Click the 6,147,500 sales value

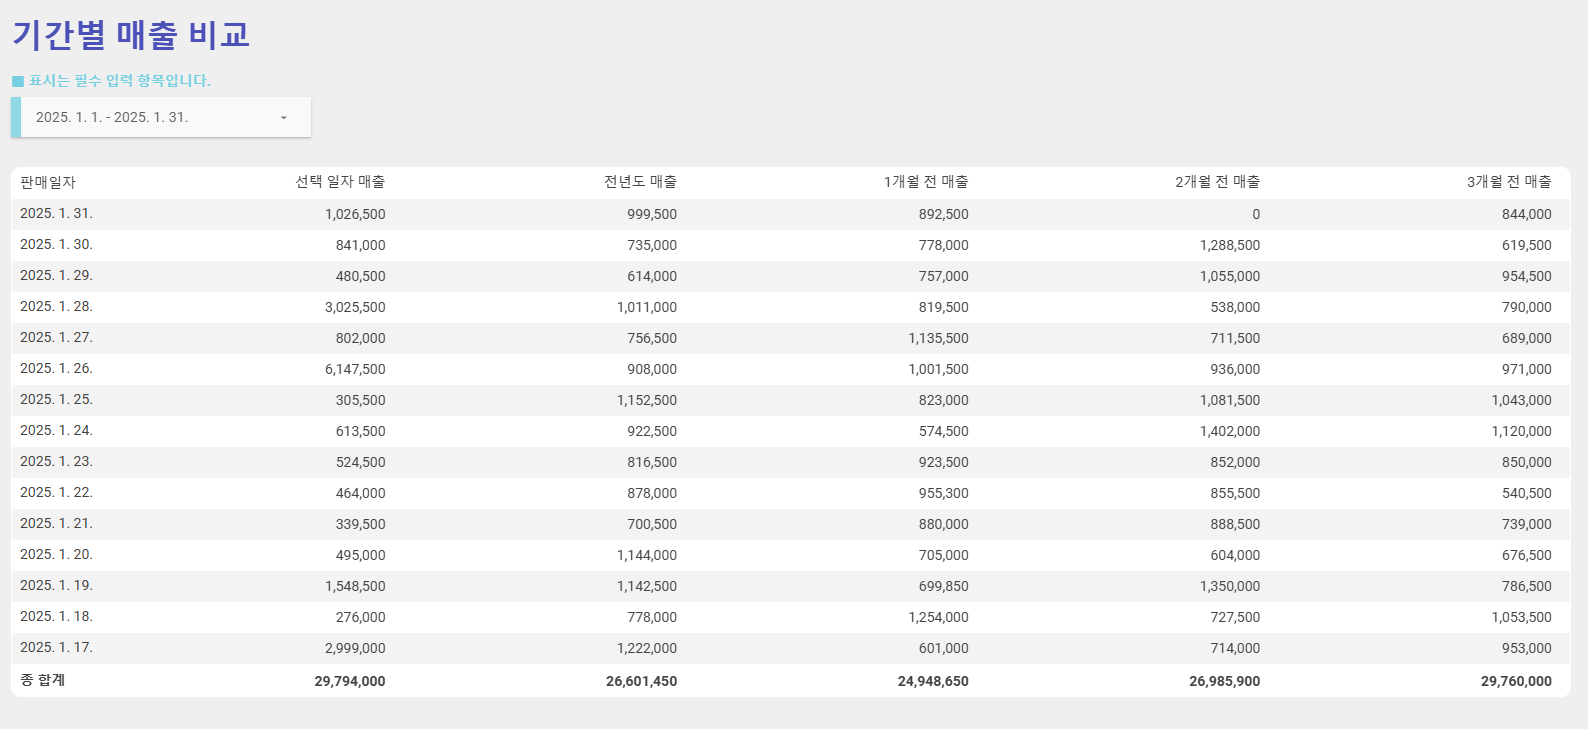pyautogui.click(x=355, y=369)
